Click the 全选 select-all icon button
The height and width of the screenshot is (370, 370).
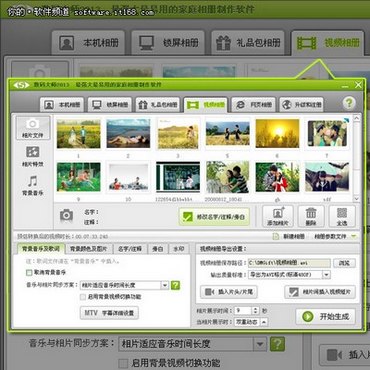tap(342, 216)
